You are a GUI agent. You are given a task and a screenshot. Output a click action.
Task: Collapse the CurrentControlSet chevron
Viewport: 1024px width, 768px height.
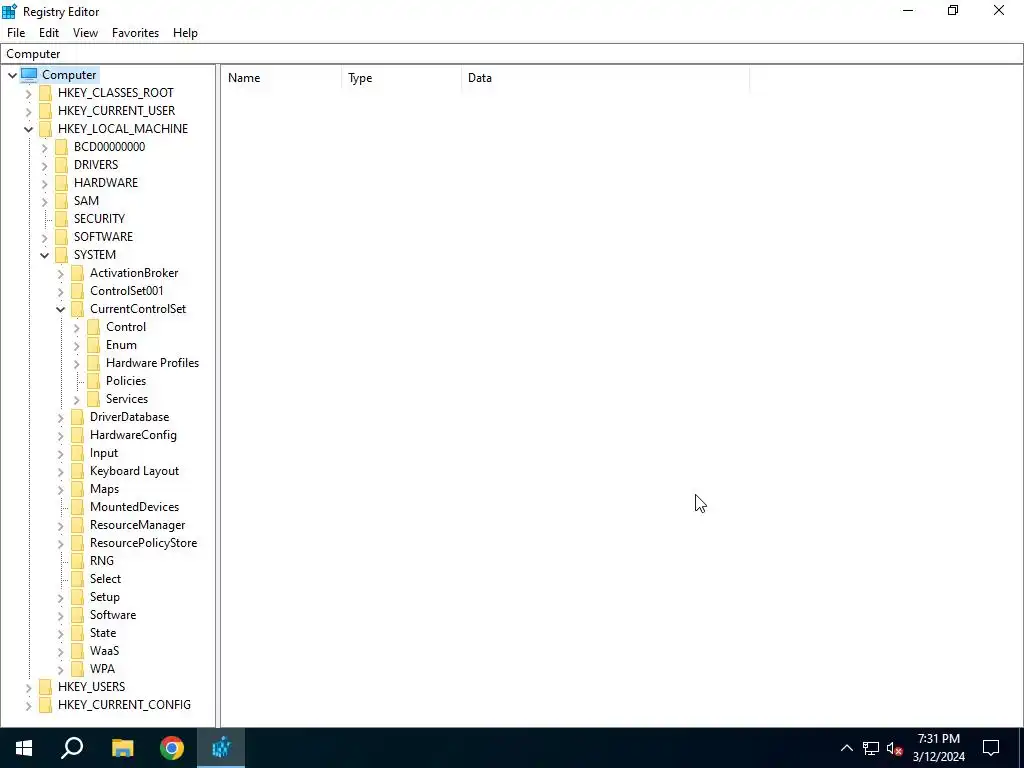pyautogui.click(x=60, y=310)
